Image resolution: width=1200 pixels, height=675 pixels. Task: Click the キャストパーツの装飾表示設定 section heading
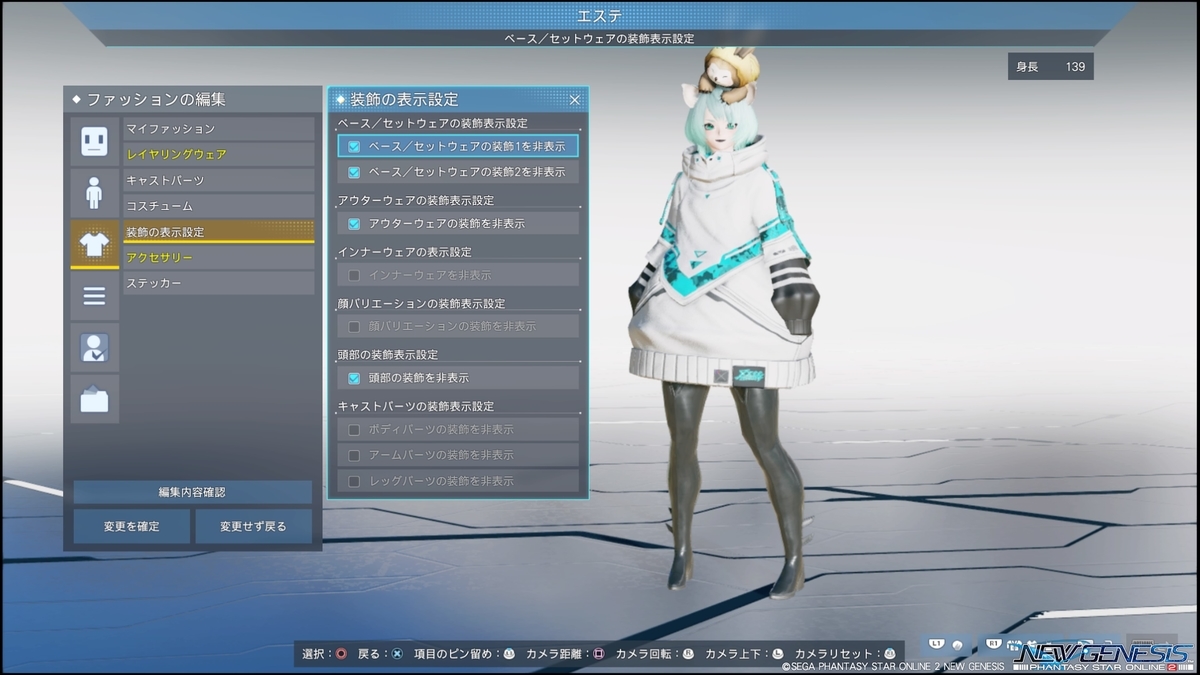(416, 406)
